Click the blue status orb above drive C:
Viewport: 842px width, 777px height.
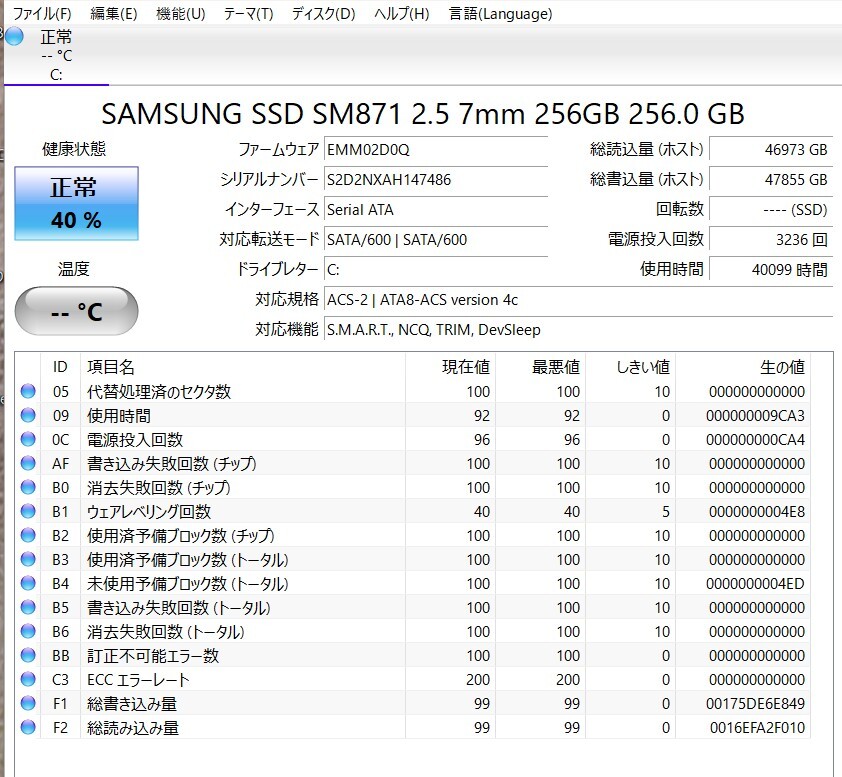click(14, 37)
